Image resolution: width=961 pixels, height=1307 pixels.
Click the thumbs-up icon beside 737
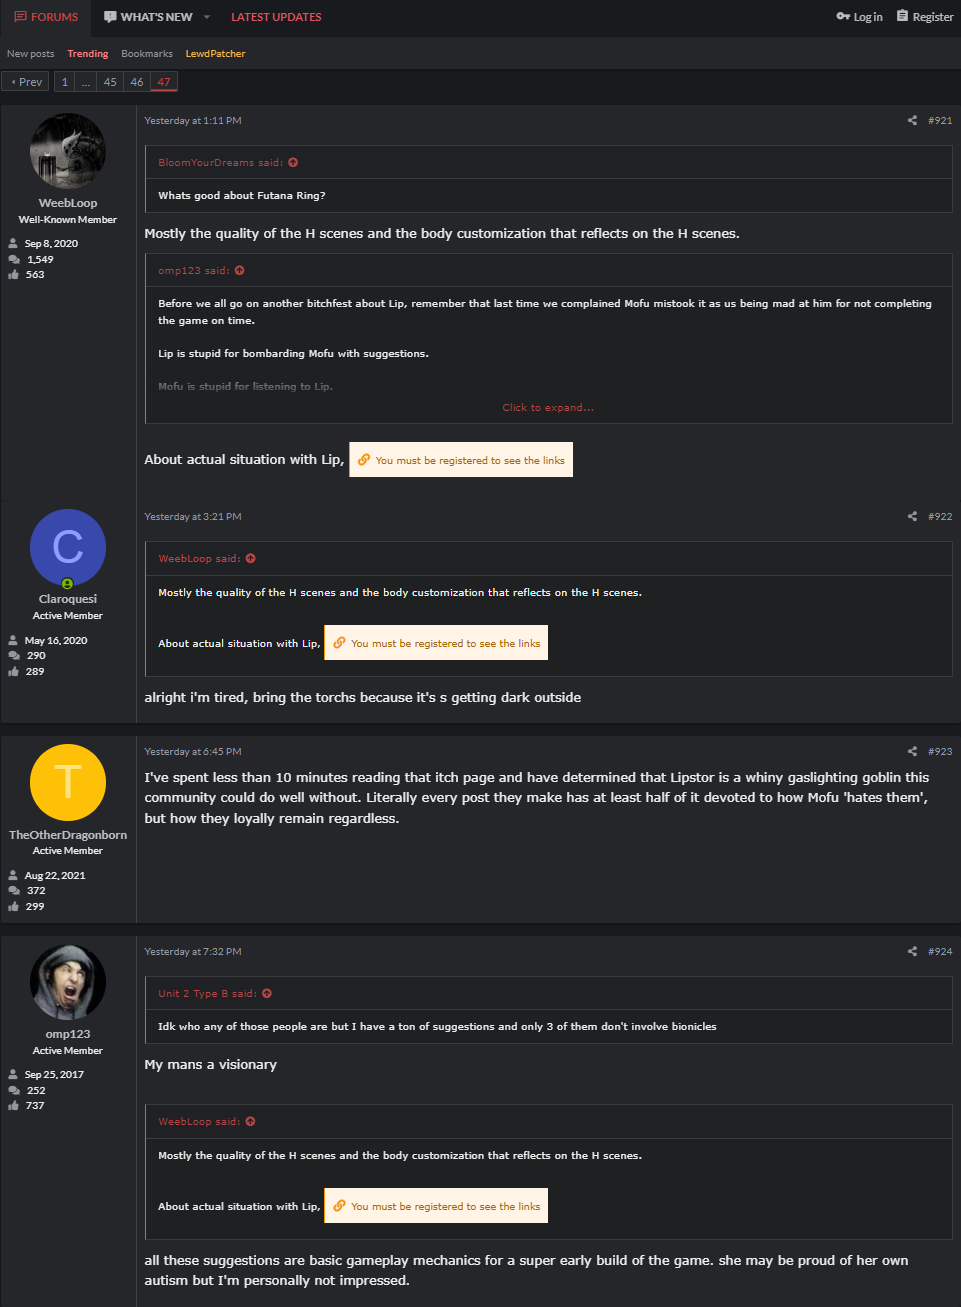(12, 1105)
